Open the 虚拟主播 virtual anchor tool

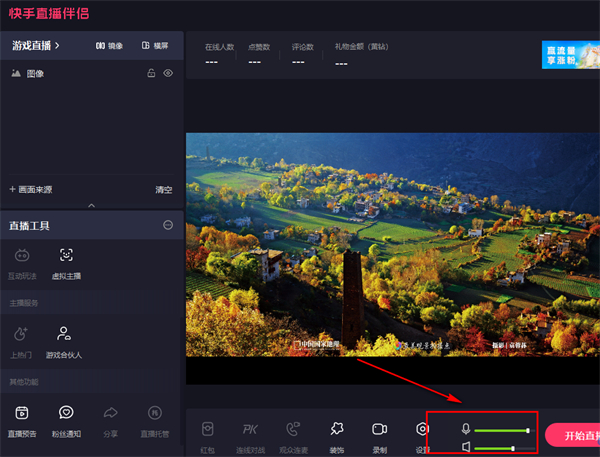(66, 256)
